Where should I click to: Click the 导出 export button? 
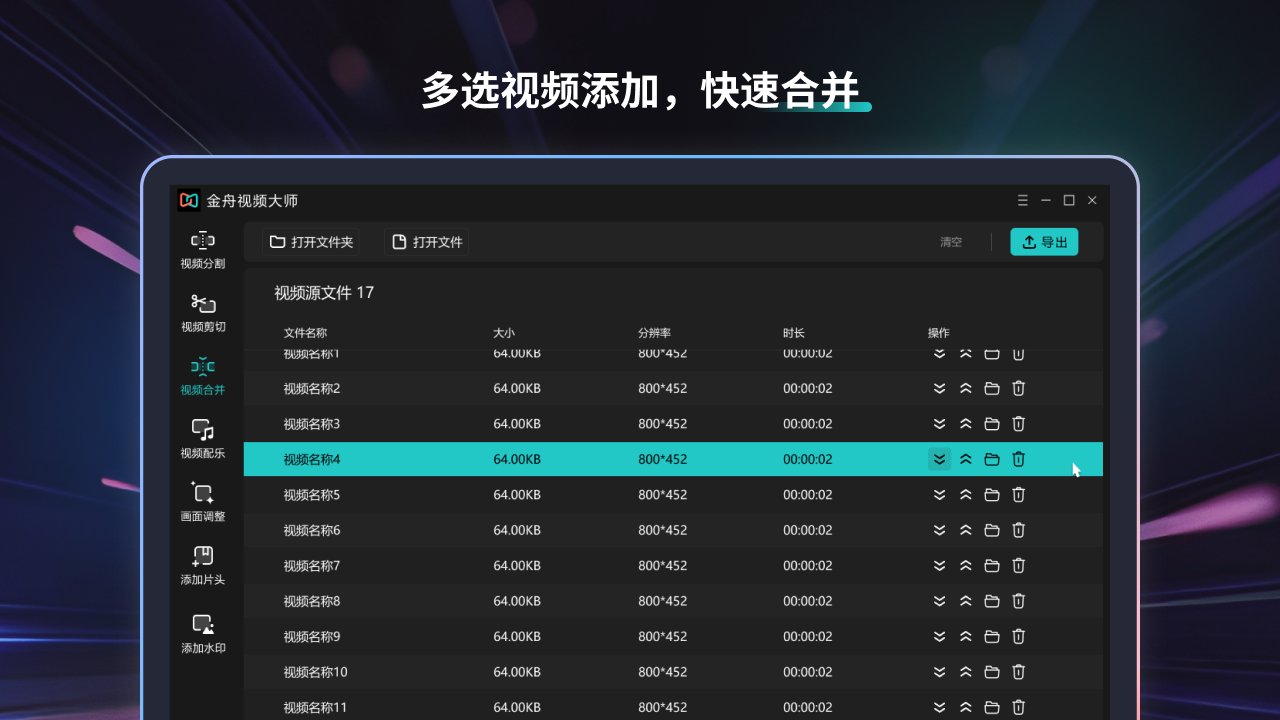[1044, 241]
